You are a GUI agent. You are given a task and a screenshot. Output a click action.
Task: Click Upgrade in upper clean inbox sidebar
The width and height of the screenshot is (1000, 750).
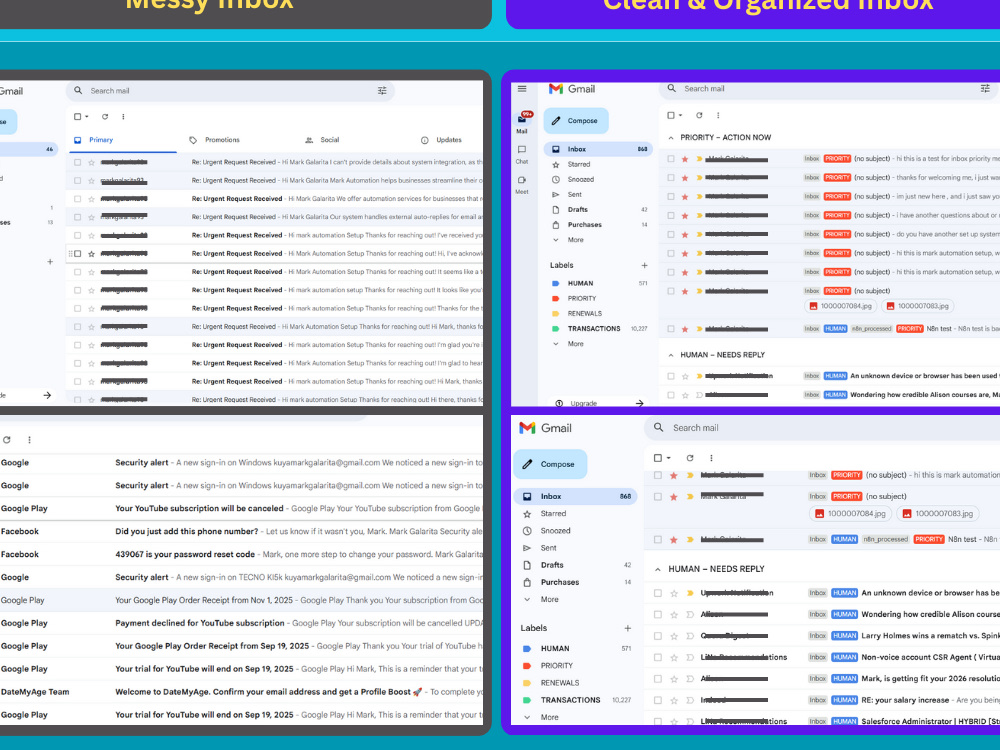point(584,403)
